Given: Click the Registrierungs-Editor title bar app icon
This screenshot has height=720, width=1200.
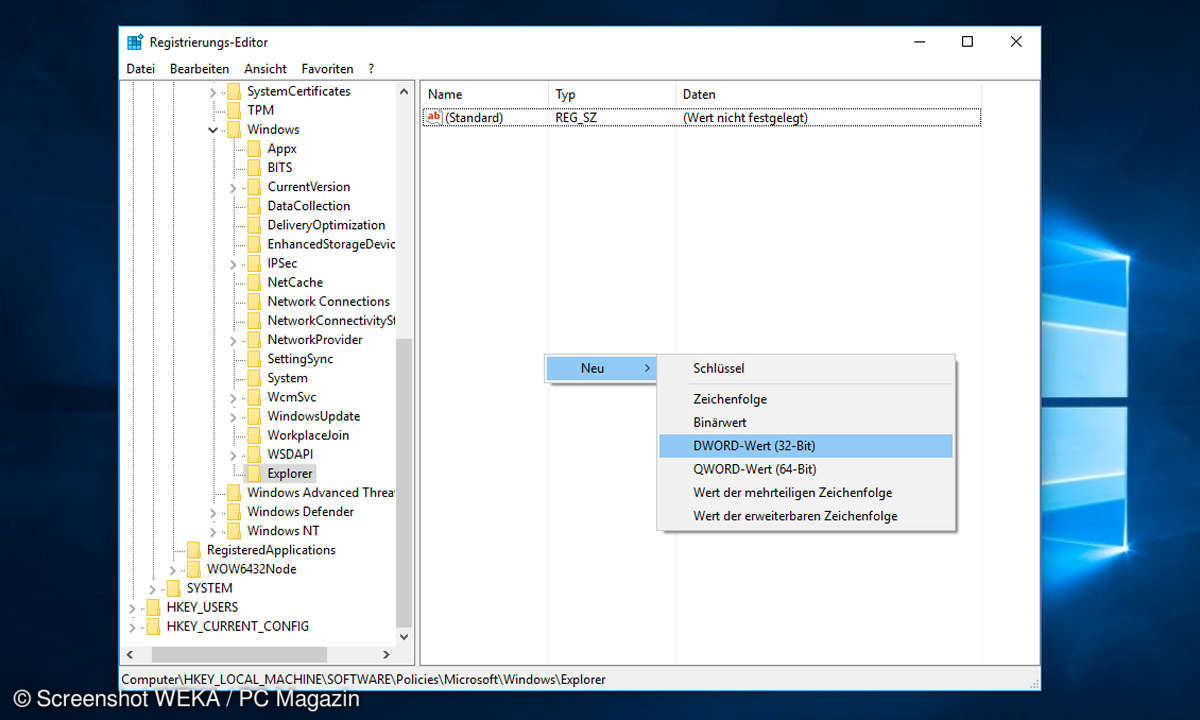Looking at the screenshot, I should pyautogui.click(x=135, y=42).
